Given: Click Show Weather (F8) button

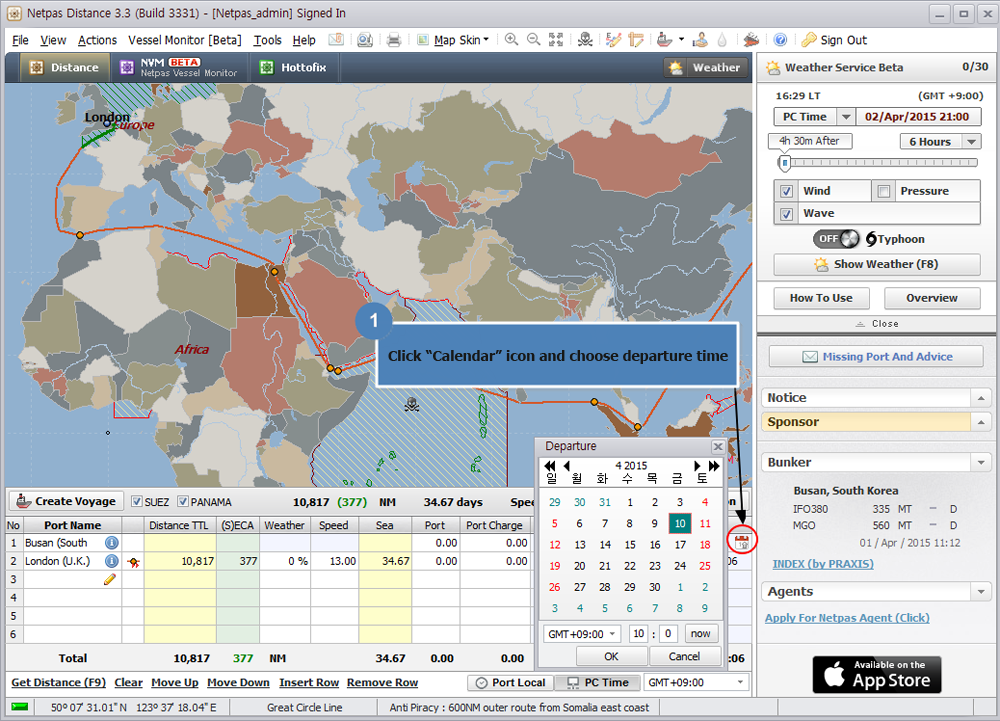Looking at the screenshot, I should 876,264.
